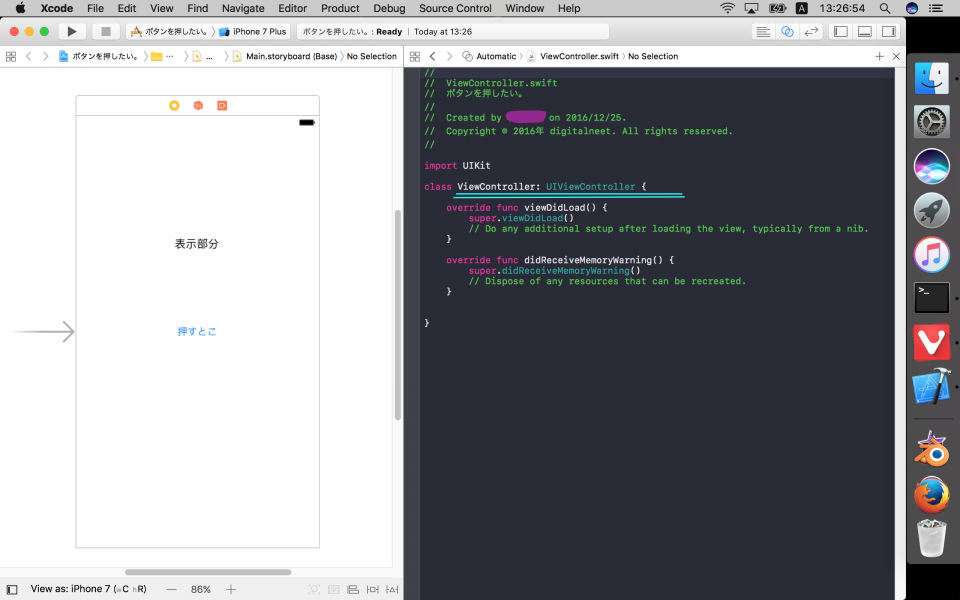This screenshot has height=600, width=960.
Task: Open the Align constraints menu
Action: tap(353, 590)
